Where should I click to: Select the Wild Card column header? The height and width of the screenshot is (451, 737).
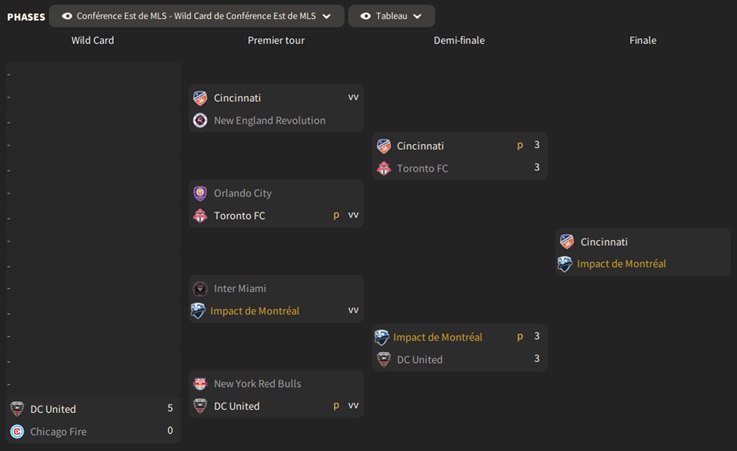(x=92, y=40)
